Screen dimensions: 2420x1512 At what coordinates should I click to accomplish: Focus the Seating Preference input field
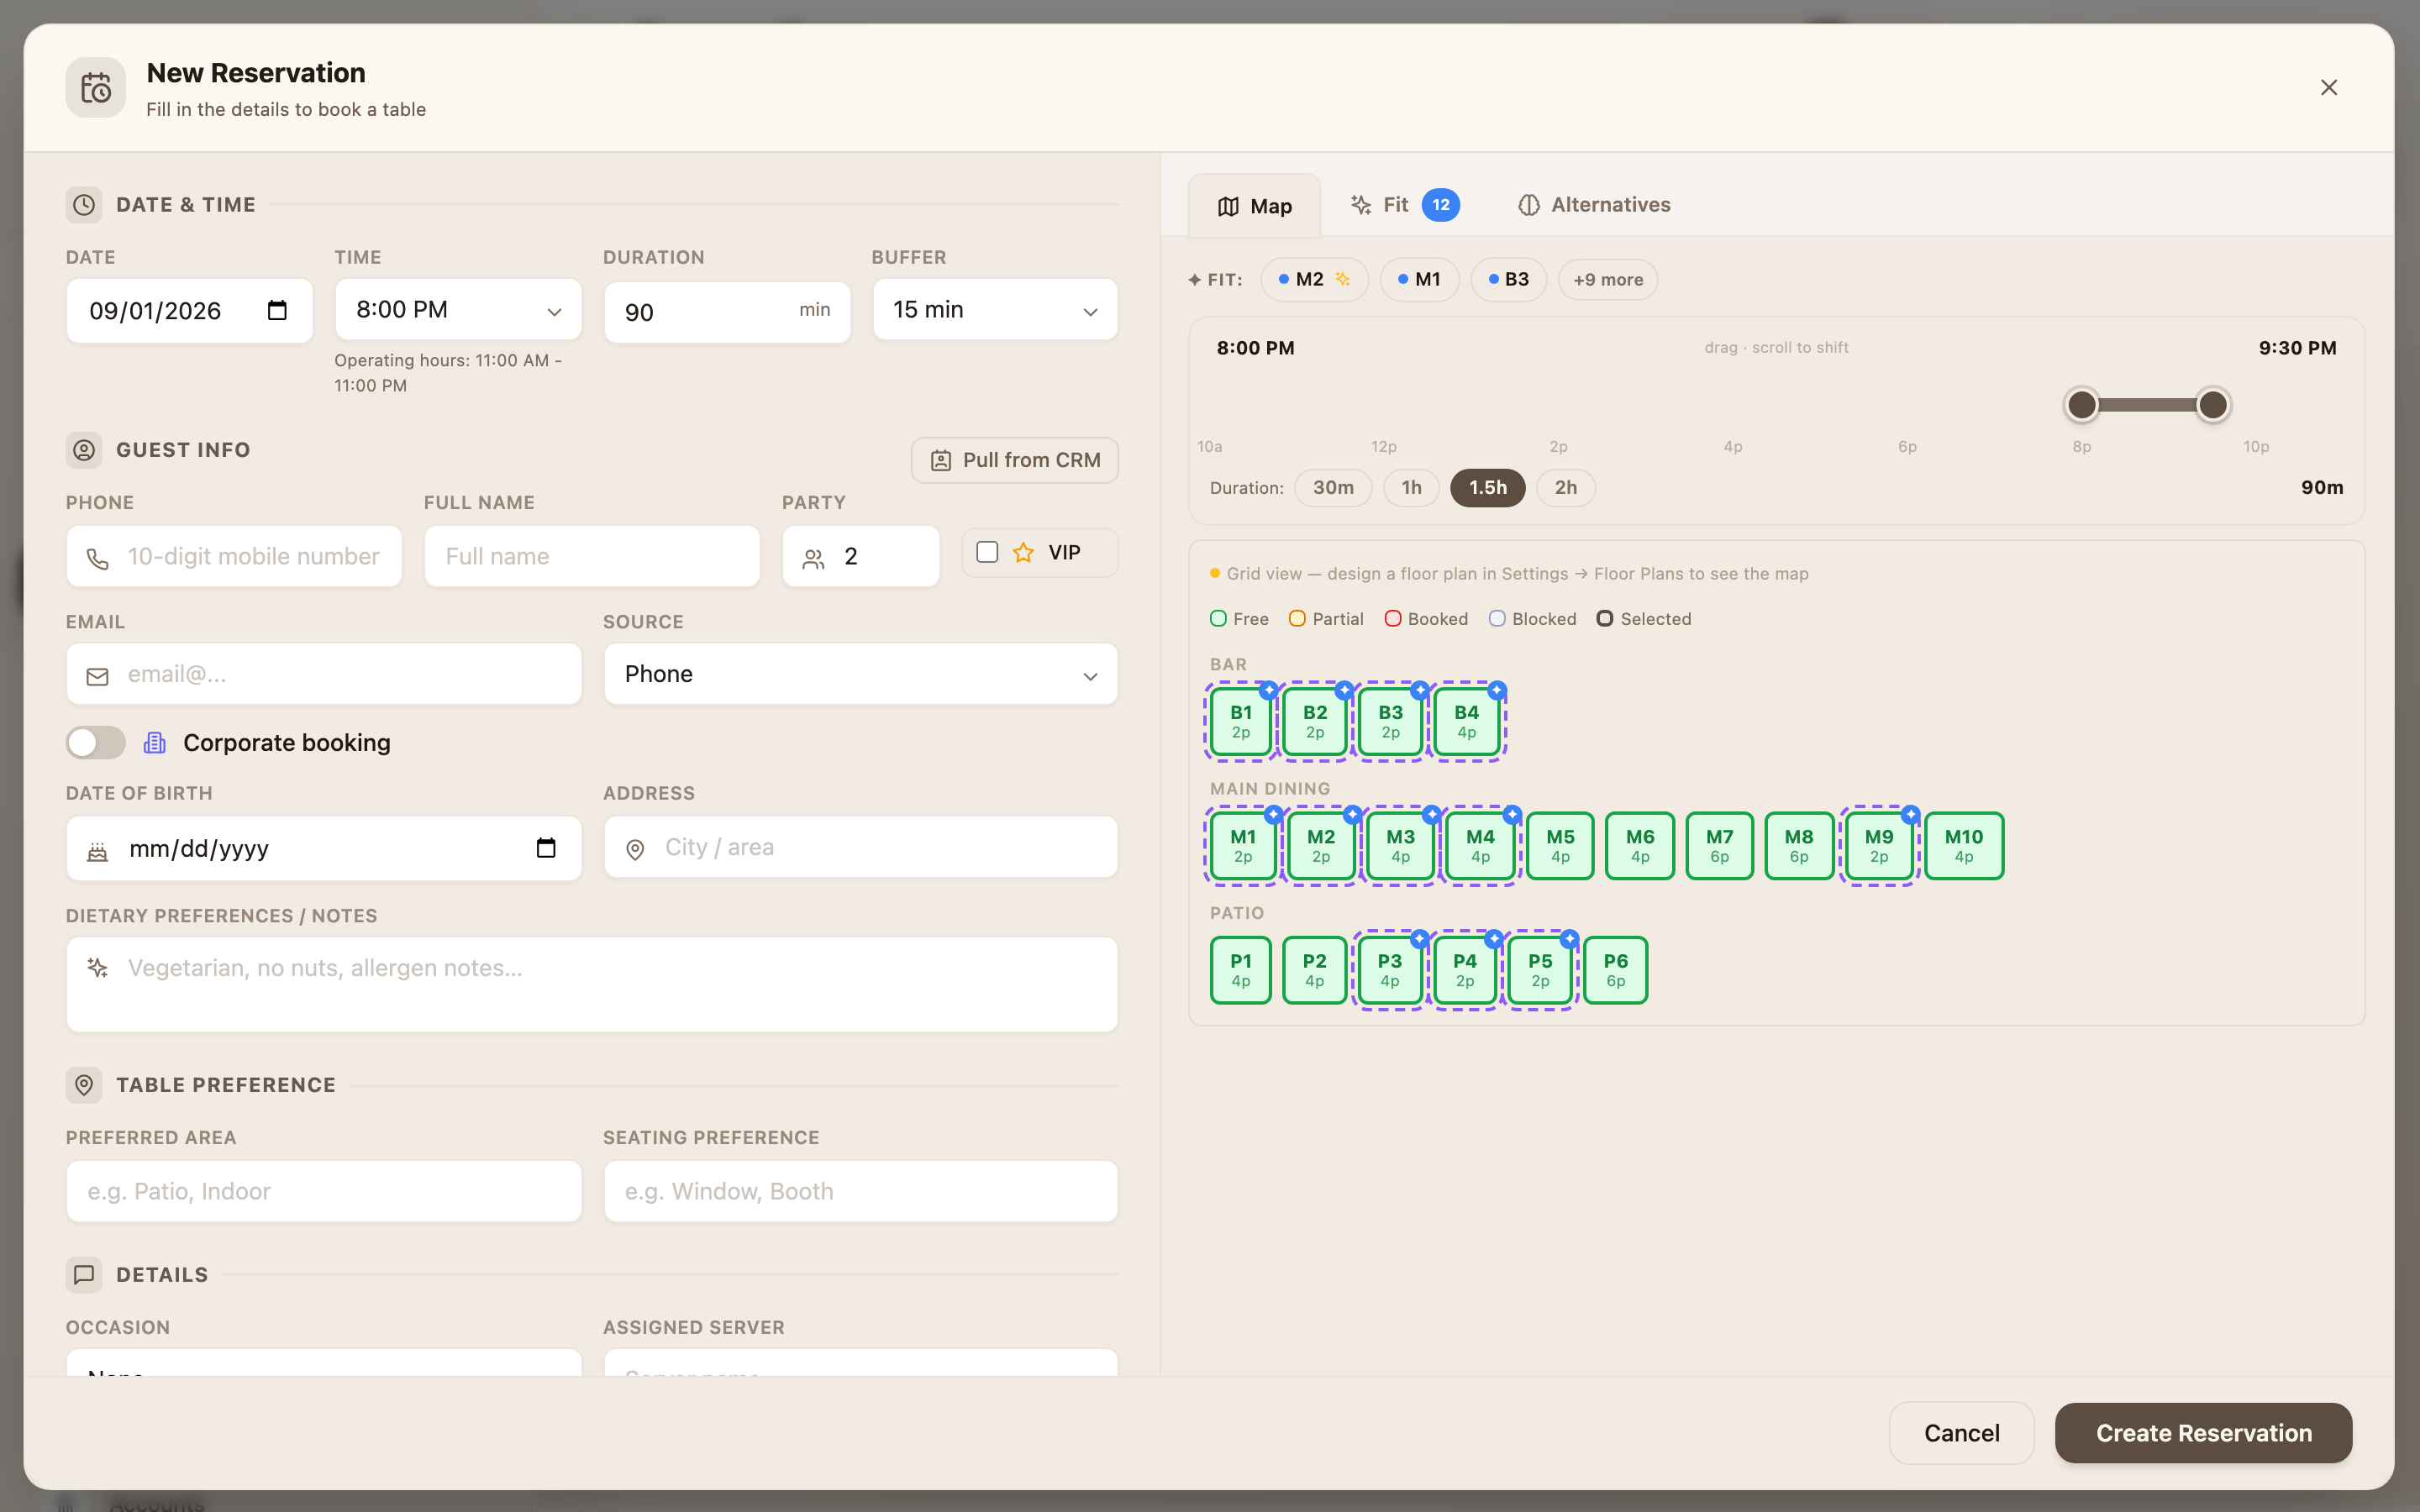coord(861,1191)
